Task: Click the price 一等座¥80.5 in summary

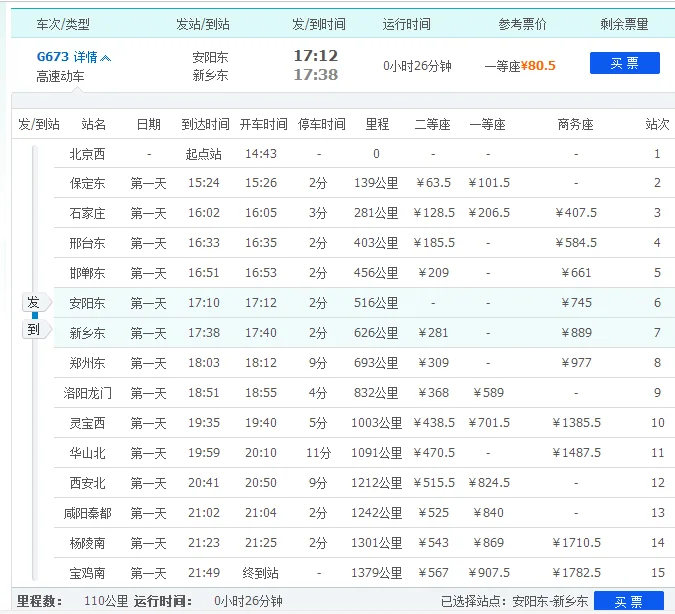Action: pos(520,66)
